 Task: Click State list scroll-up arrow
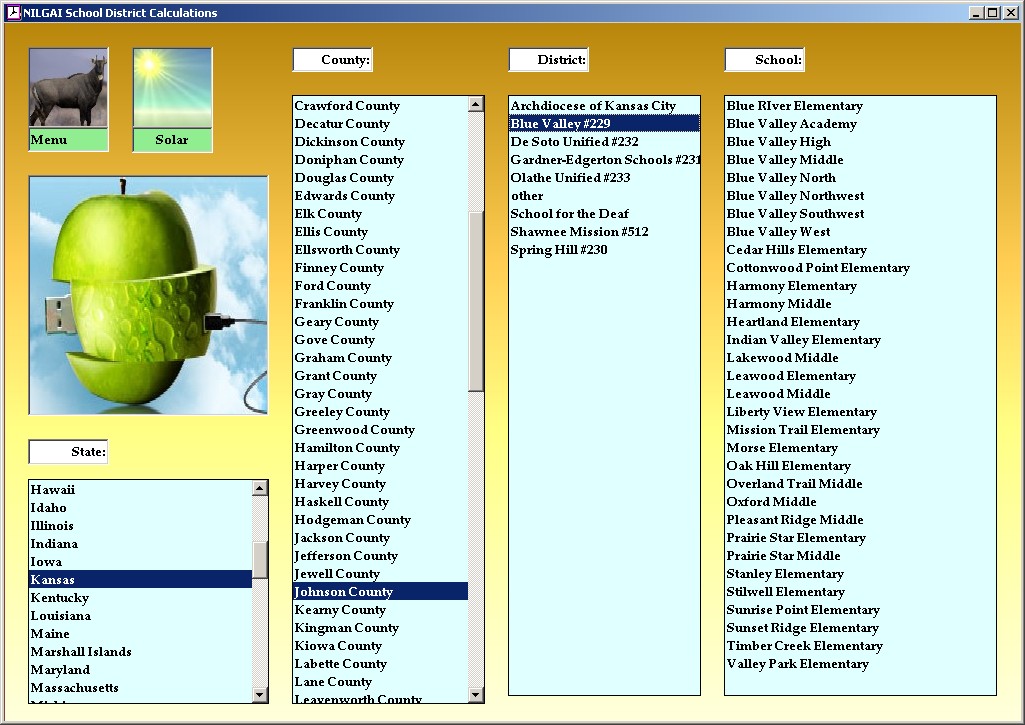[x=260, y=489]
